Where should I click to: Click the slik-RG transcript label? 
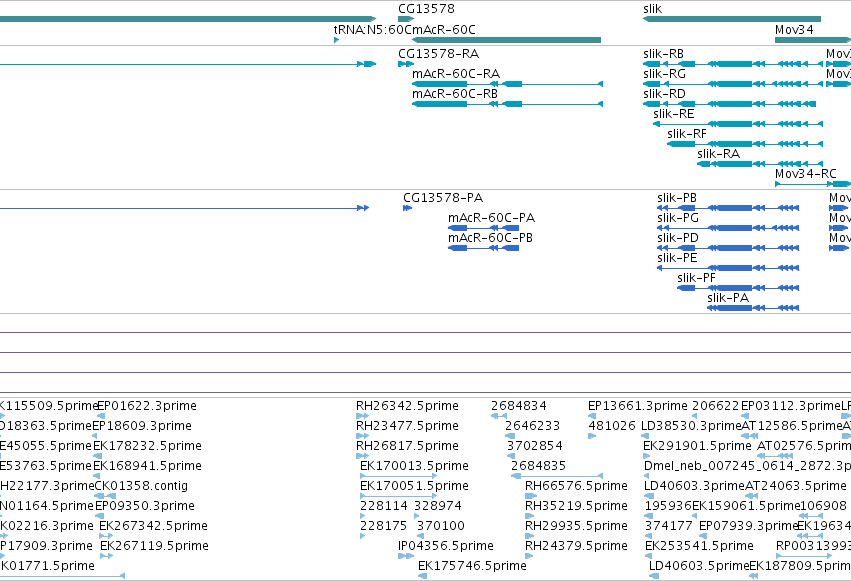(664, 74)
